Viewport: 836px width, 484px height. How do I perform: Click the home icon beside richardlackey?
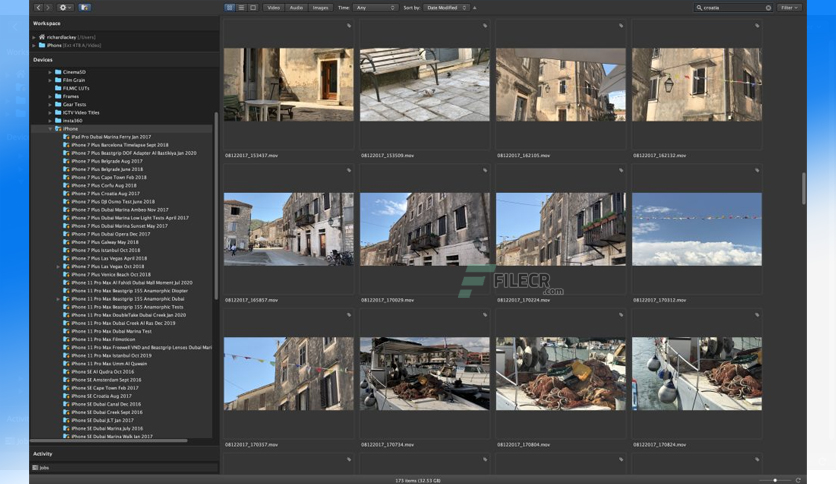tap(42, 37)
